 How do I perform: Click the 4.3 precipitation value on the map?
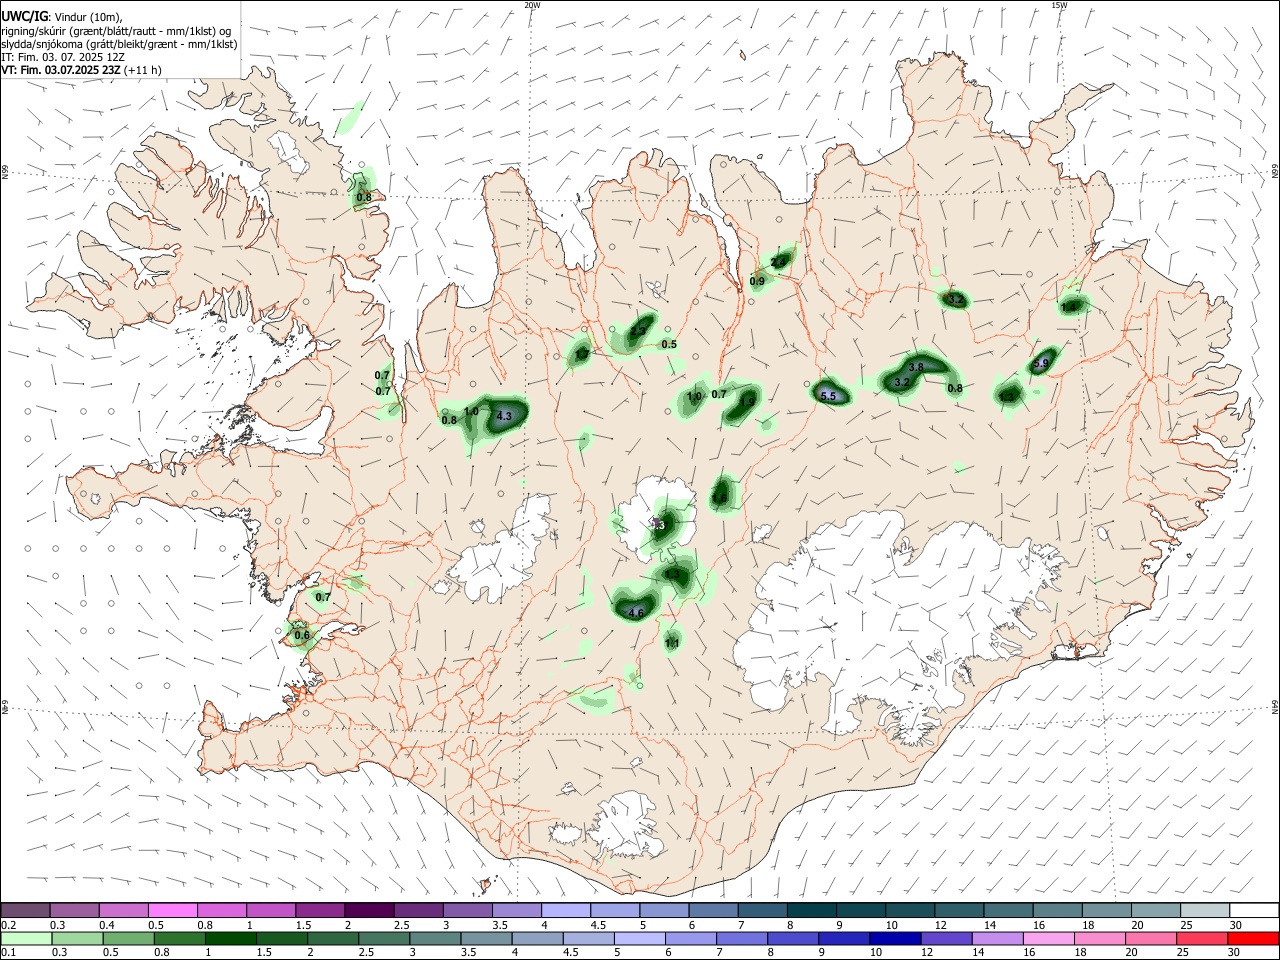point(504,416)
